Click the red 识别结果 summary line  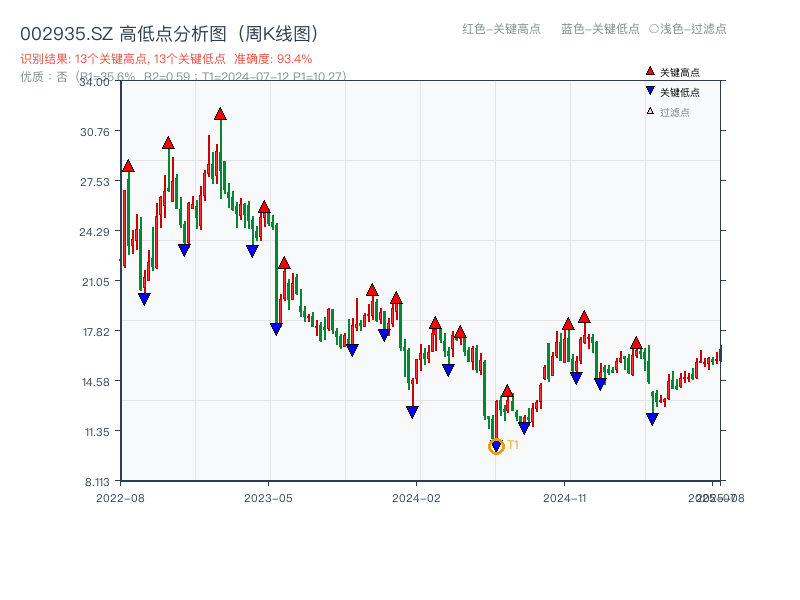click(166, 59)
